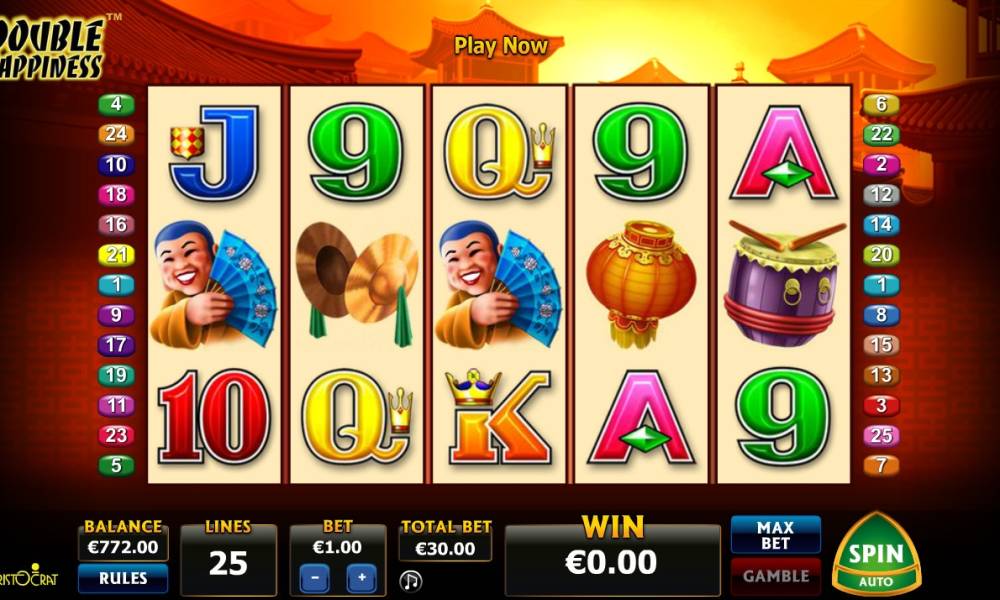Click the Aristocrat logo
1000x600 pixels.
(x=29, y=576)
